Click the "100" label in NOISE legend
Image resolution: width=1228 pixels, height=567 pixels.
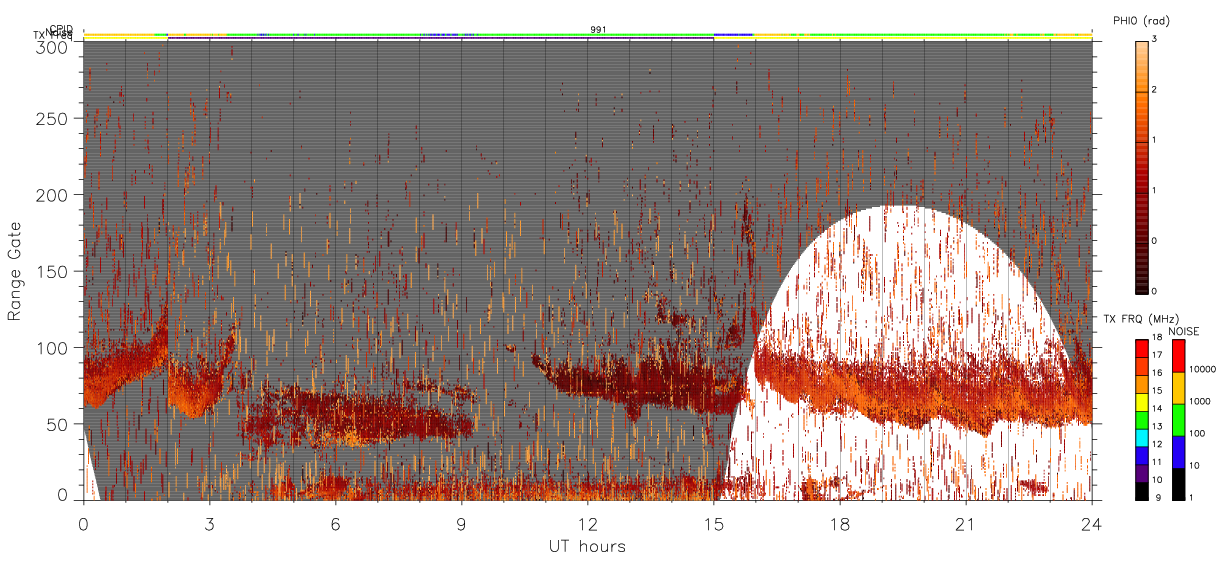pos(1198,434)
